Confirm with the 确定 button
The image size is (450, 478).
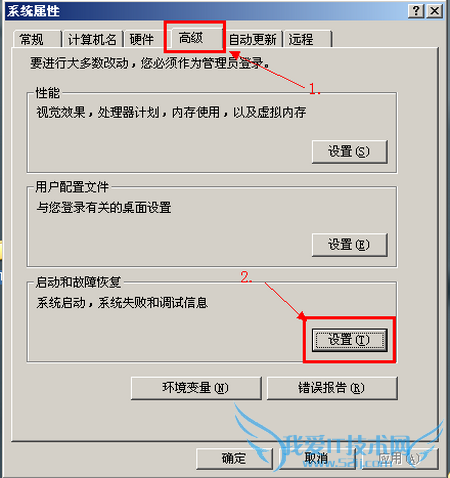(234, 459)
